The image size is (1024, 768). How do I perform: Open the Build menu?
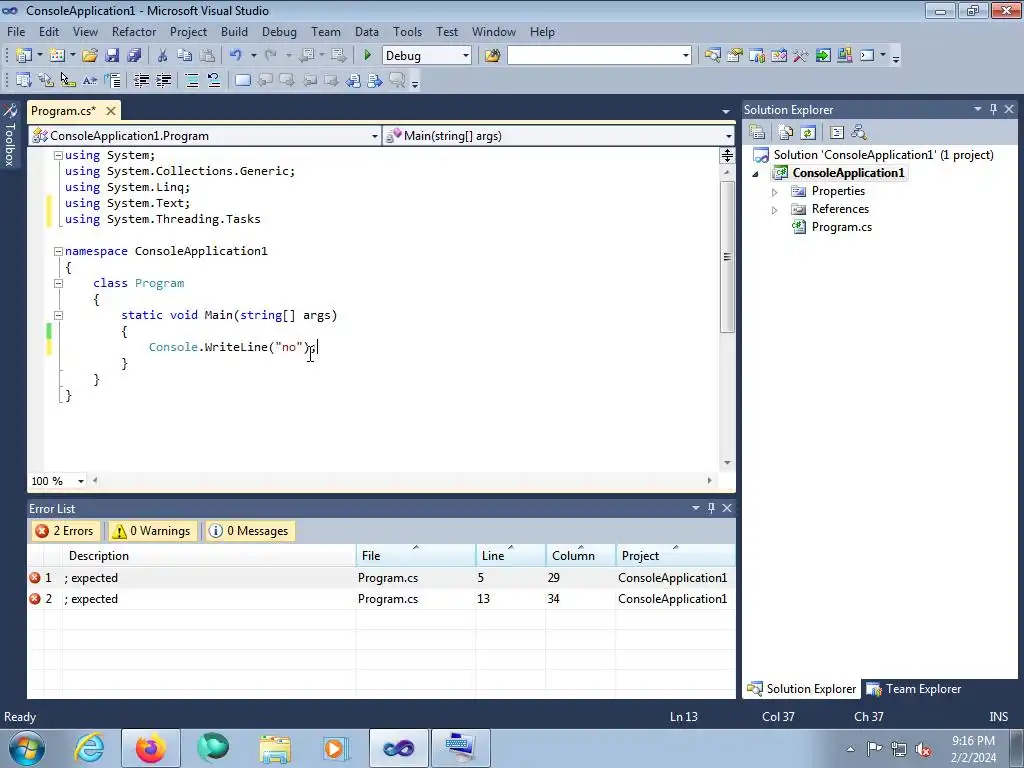click(x=234, y=31)
